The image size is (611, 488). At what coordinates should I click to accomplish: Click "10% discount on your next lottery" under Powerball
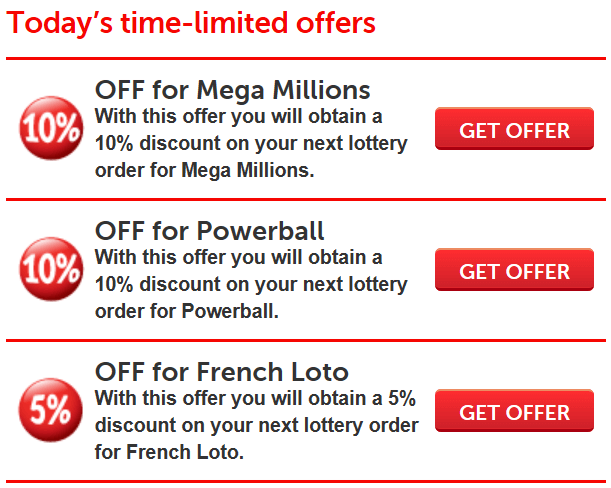[251, 285]
